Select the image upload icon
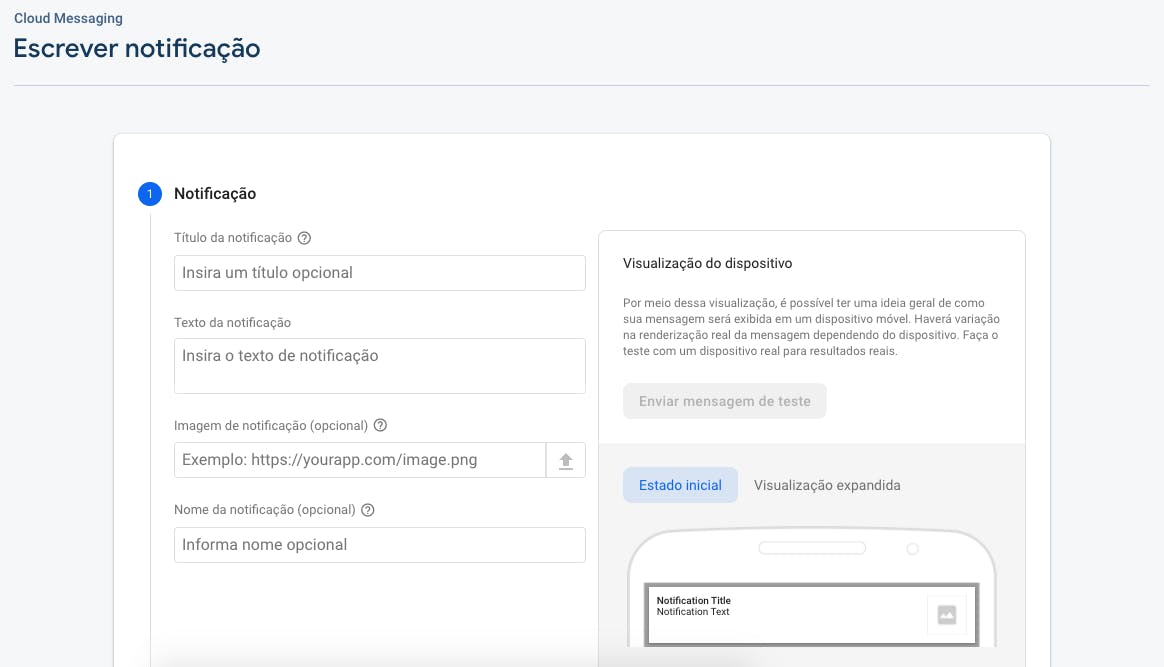The height and width of the screenshot is (667, 1164). click(566, 460)
